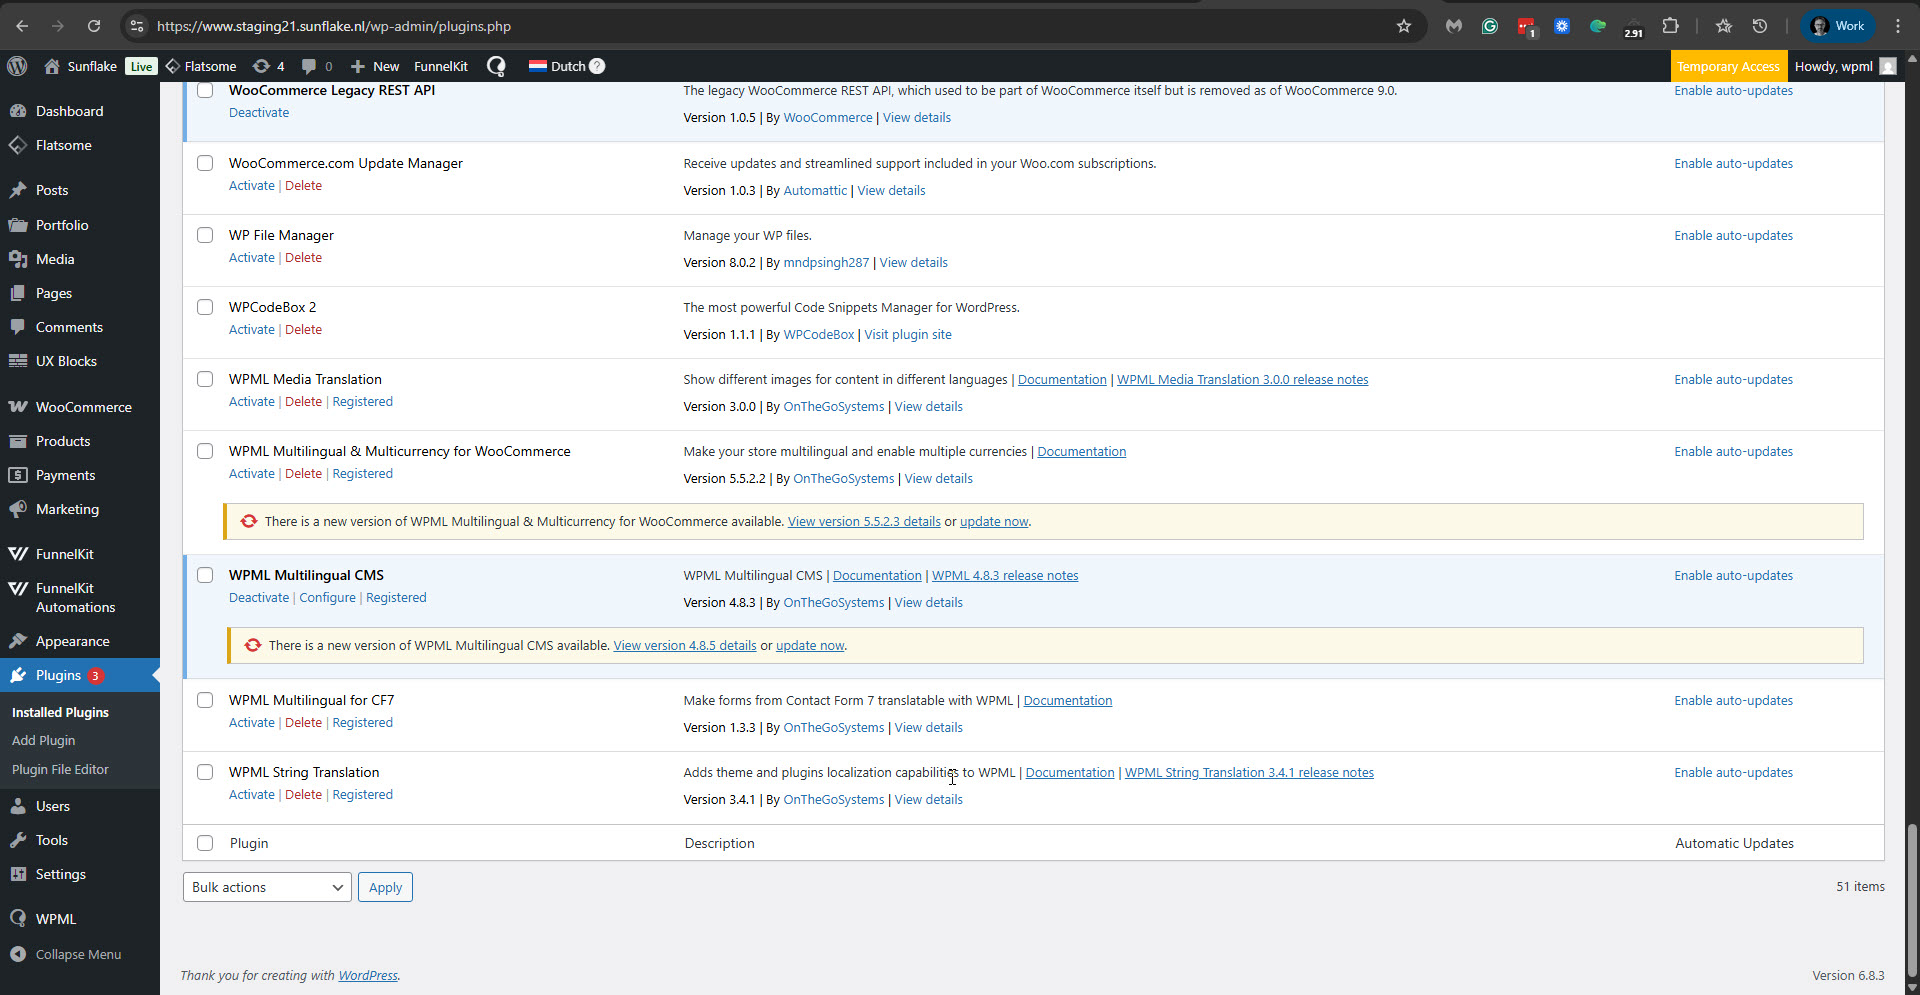Reload the page with the browser refresh icon
Image resolution: width=1920 pixels, height=995 pixels.
[94, 26]
